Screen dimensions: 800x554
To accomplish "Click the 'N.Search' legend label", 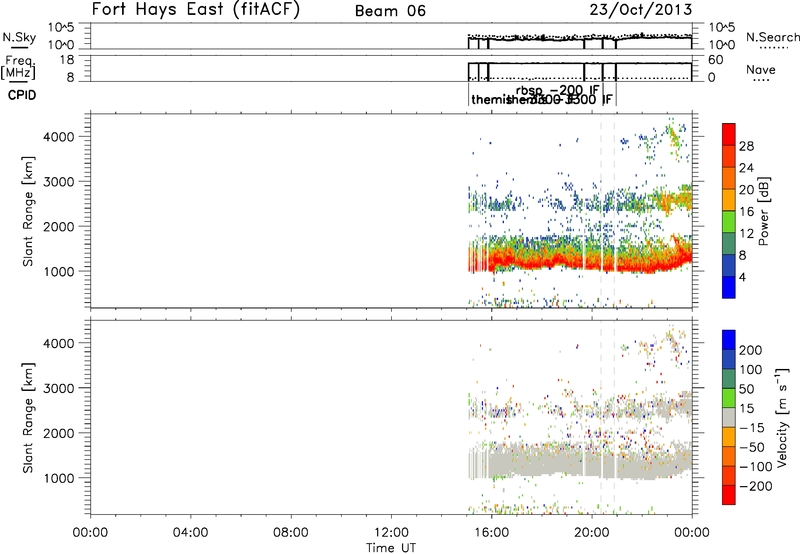I will [772, 37].
